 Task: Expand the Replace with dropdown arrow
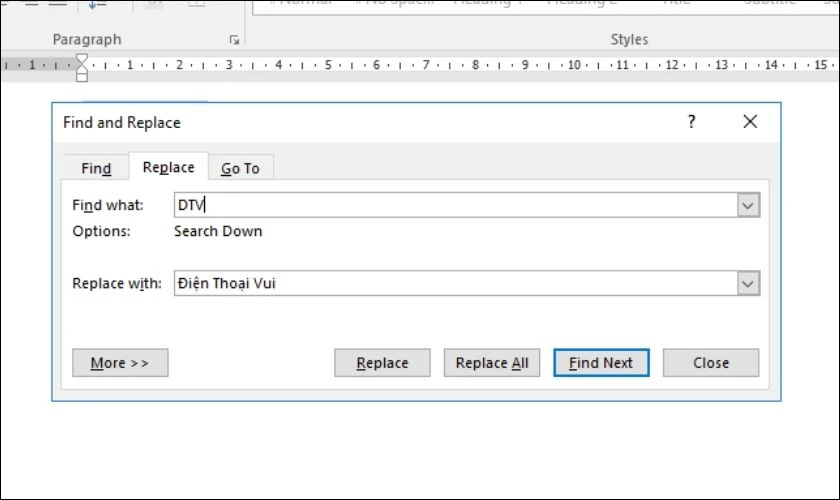[748, 283]
